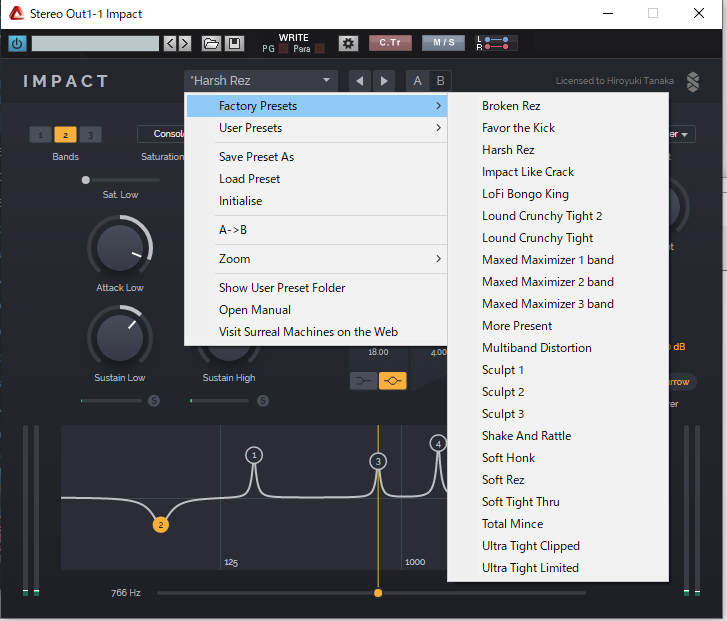Expand the User Presets submenu
The image size is (727, 621).
coord(317,128)
